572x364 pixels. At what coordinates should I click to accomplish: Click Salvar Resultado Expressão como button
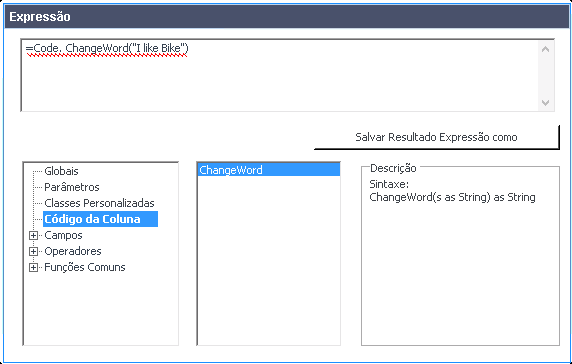[x=436, y=137]
